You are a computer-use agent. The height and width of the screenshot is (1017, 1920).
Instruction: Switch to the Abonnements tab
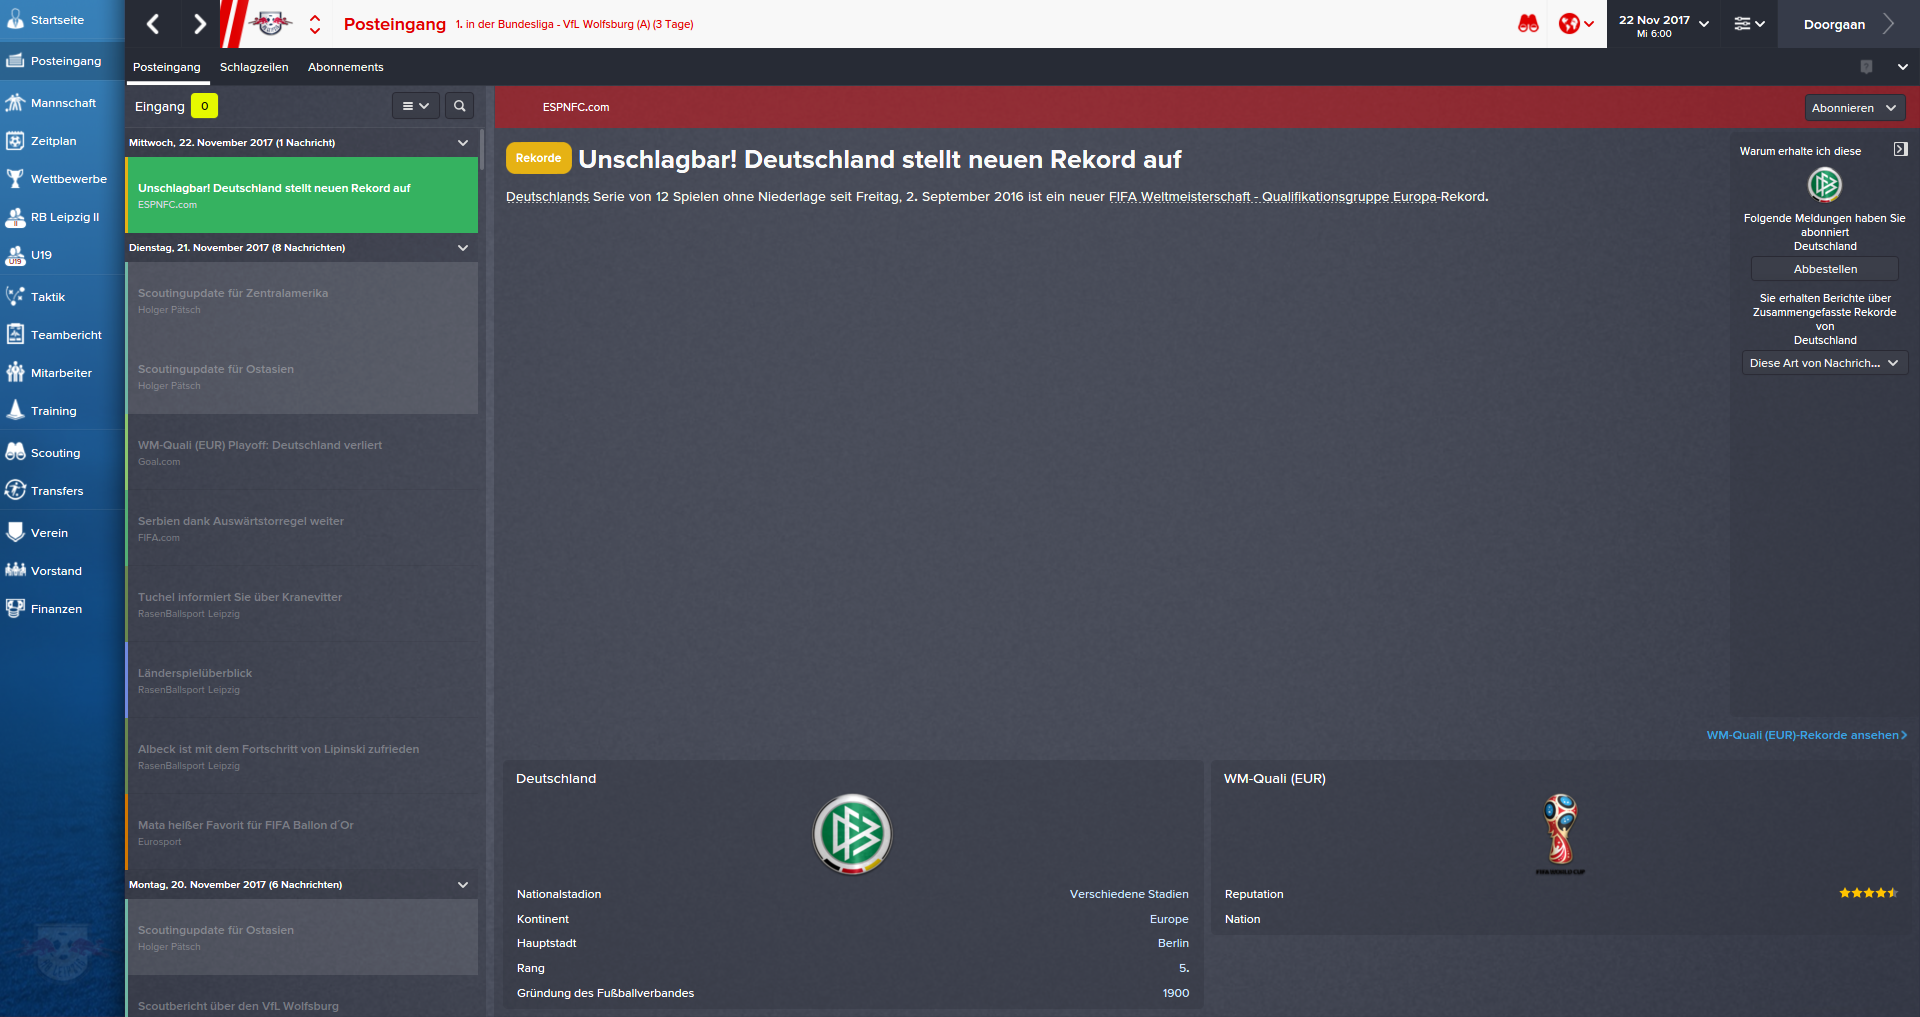click(345, 67)
